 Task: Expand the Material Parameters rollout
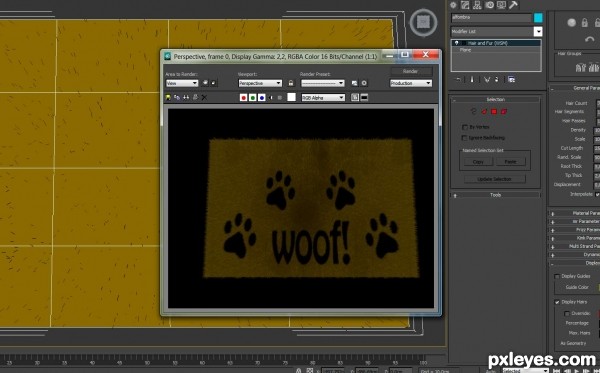[x=575, y=213]
